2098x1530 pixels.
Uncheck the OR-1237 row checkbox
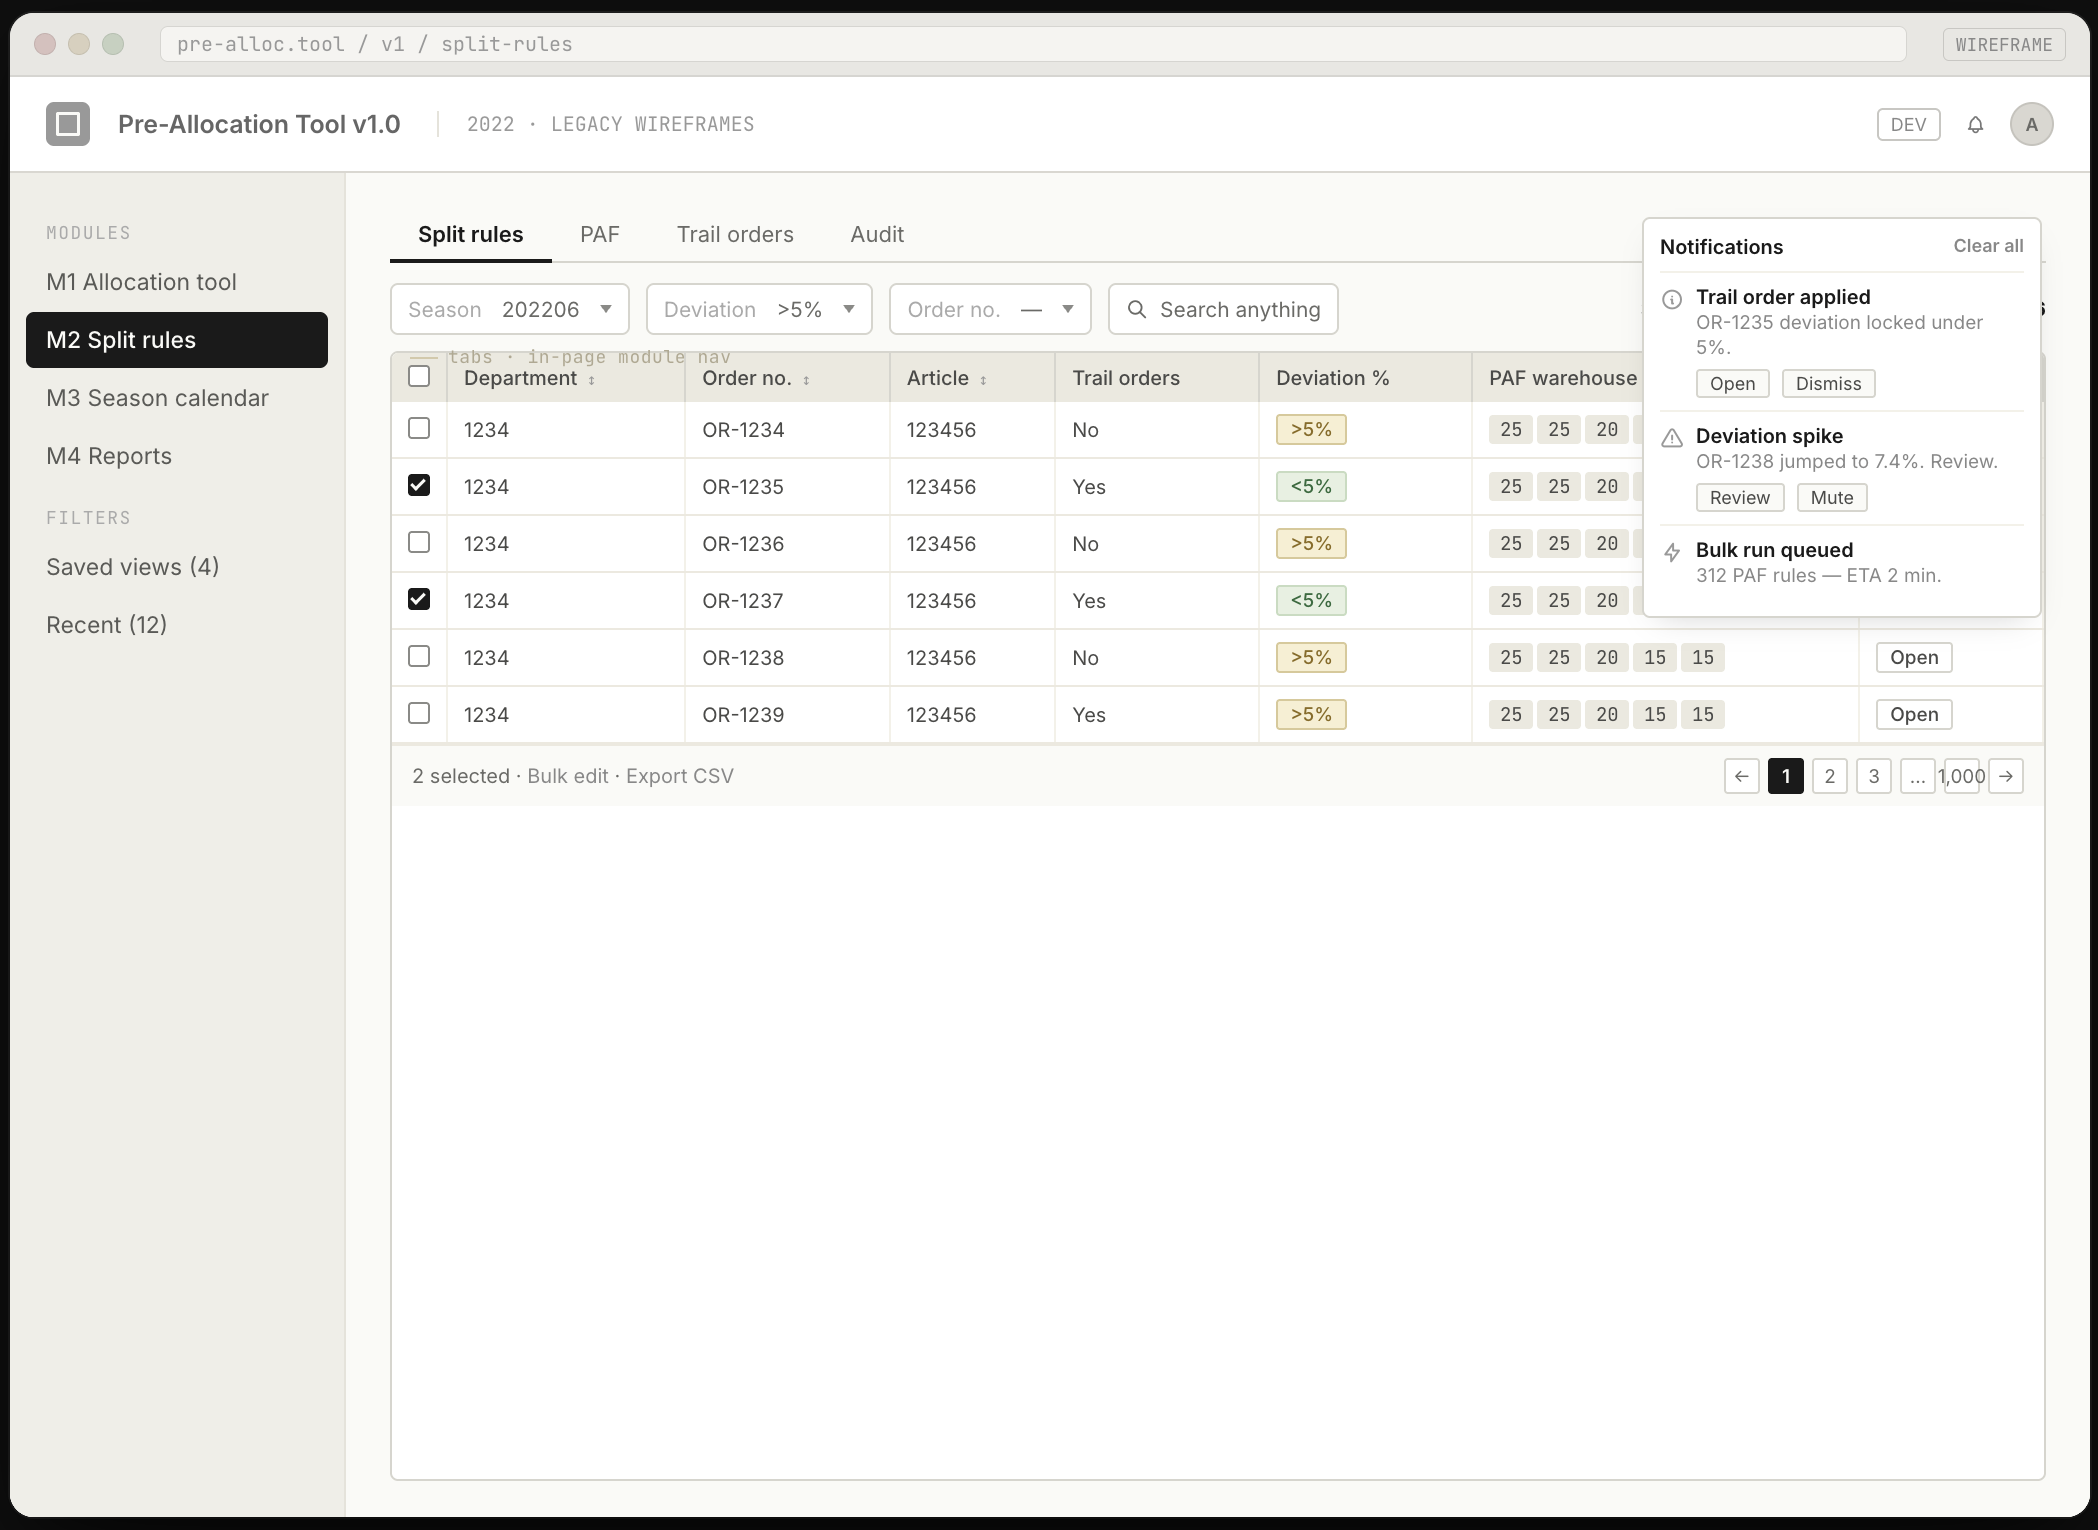point(419,599)
